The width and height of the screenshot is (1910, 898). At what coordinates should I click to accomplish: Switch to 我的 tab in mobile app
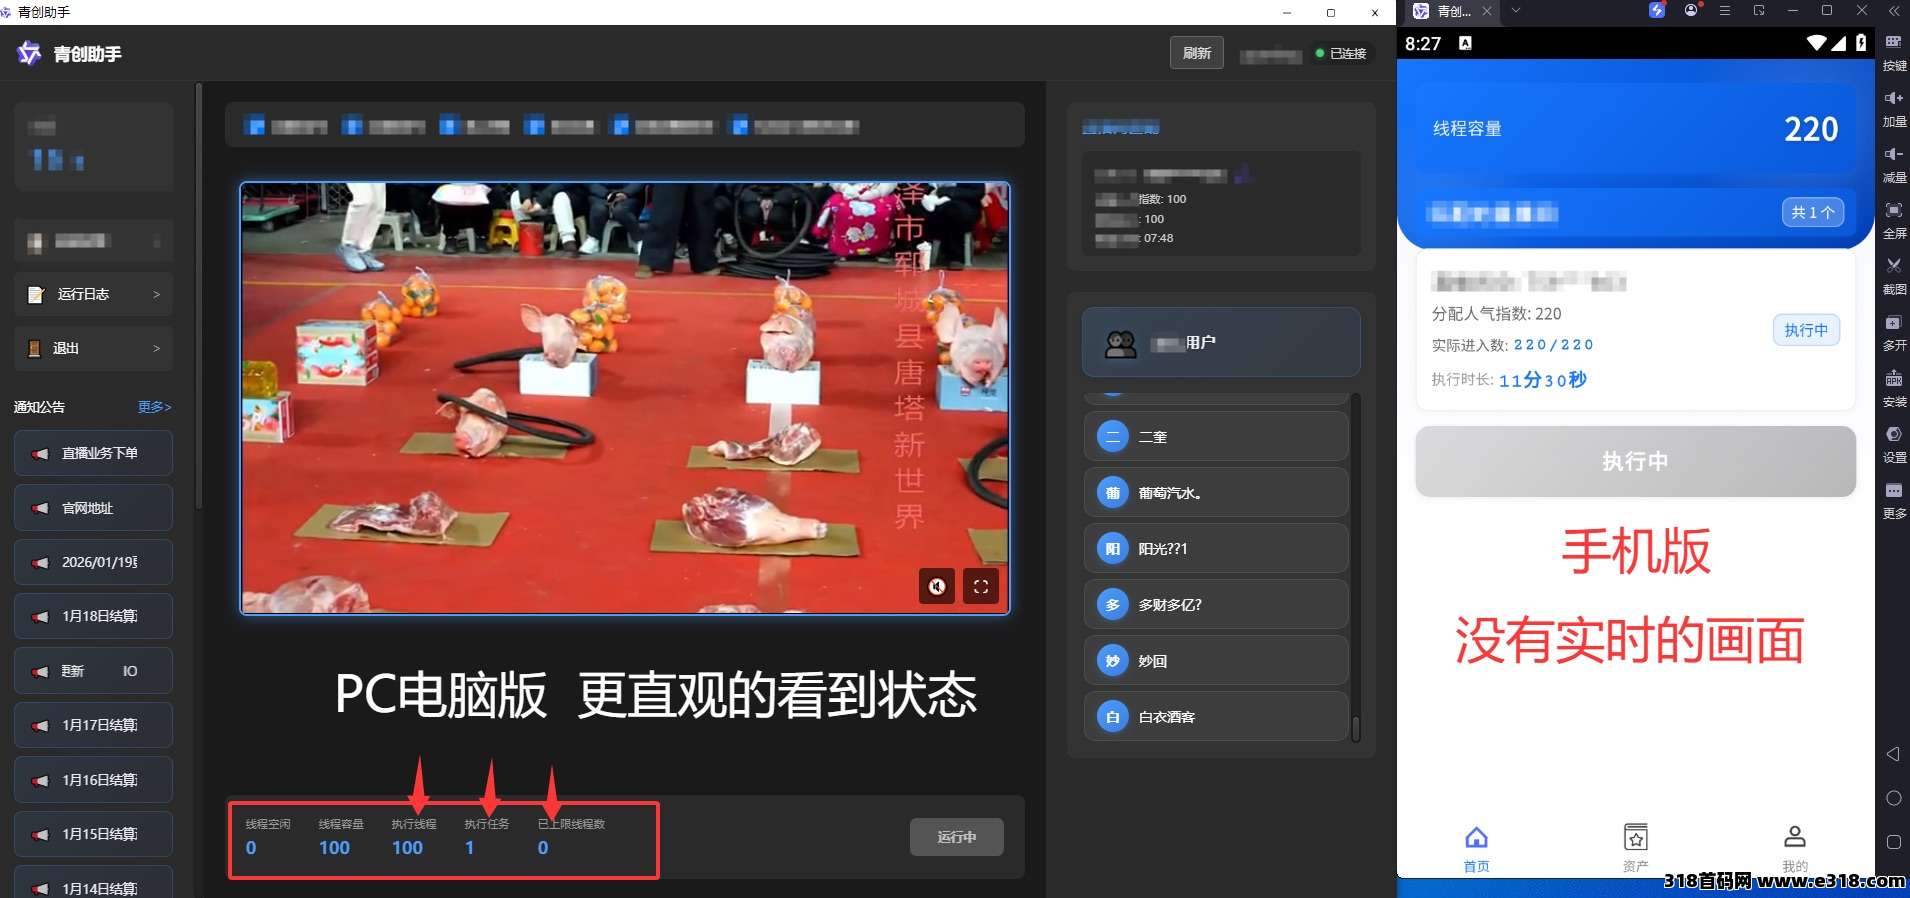[x=1795, y=845]
